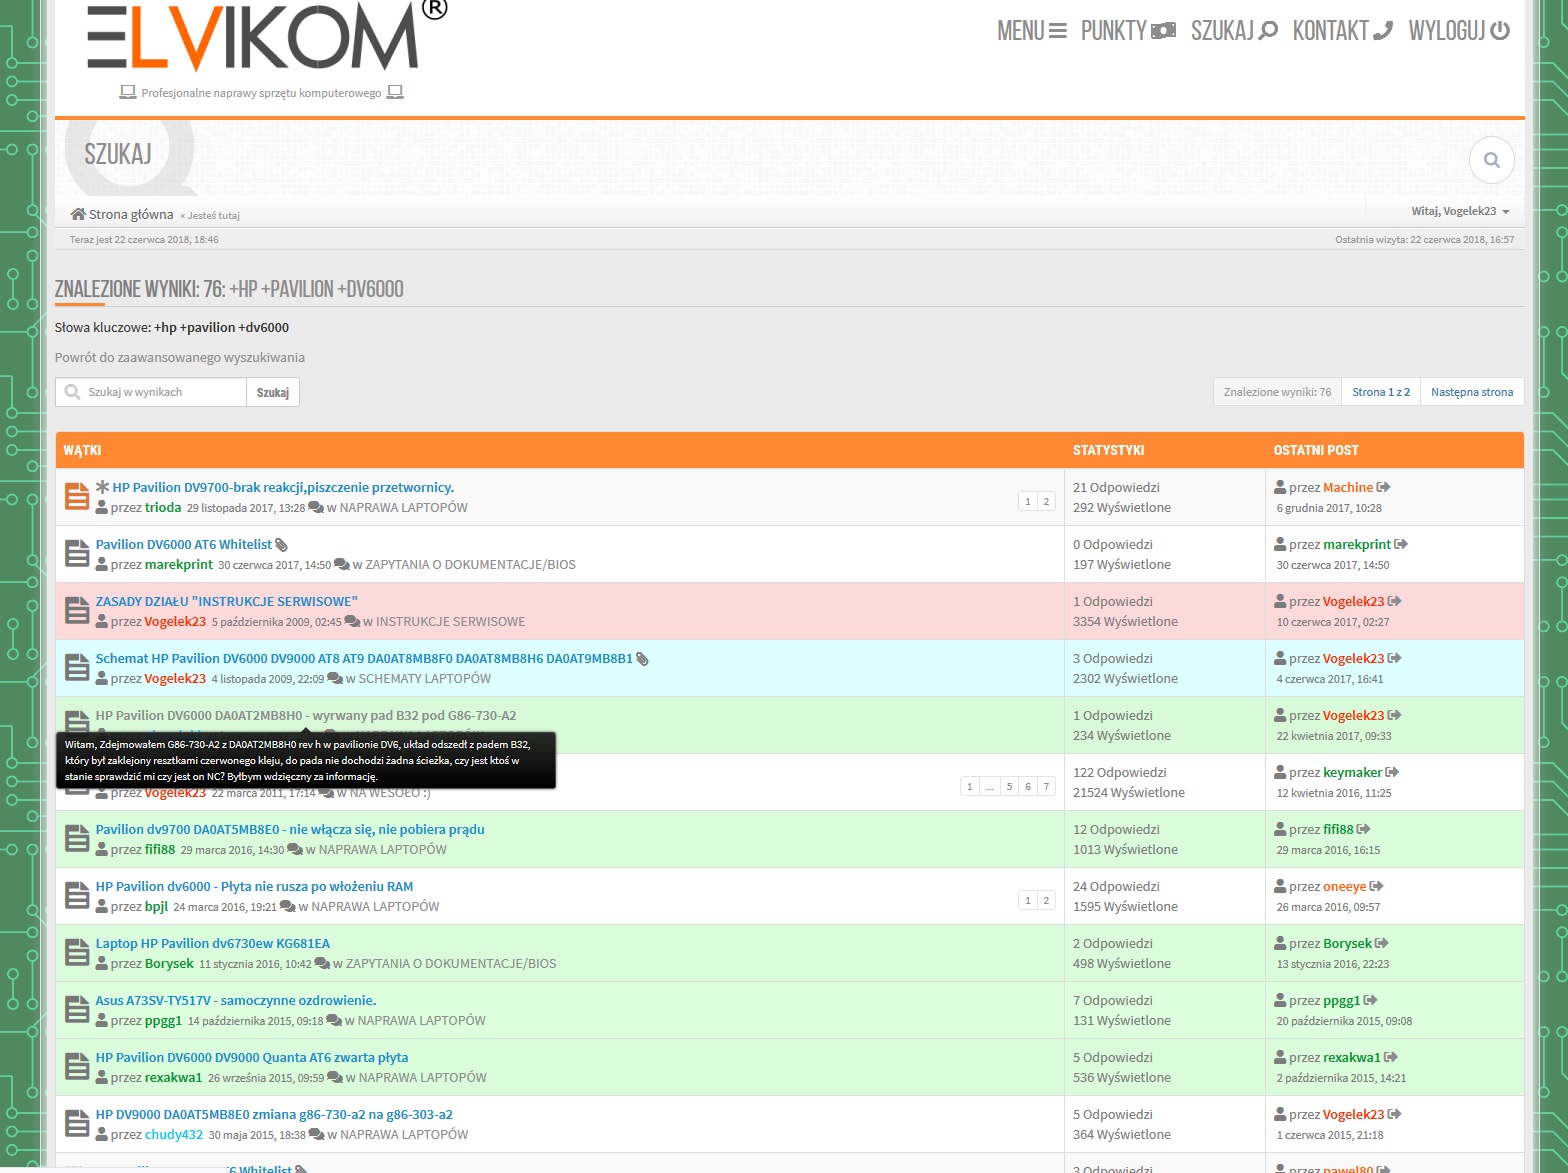
Task: Go to page 7 of NA WESOŁO thread
Action: (1046, 786)
